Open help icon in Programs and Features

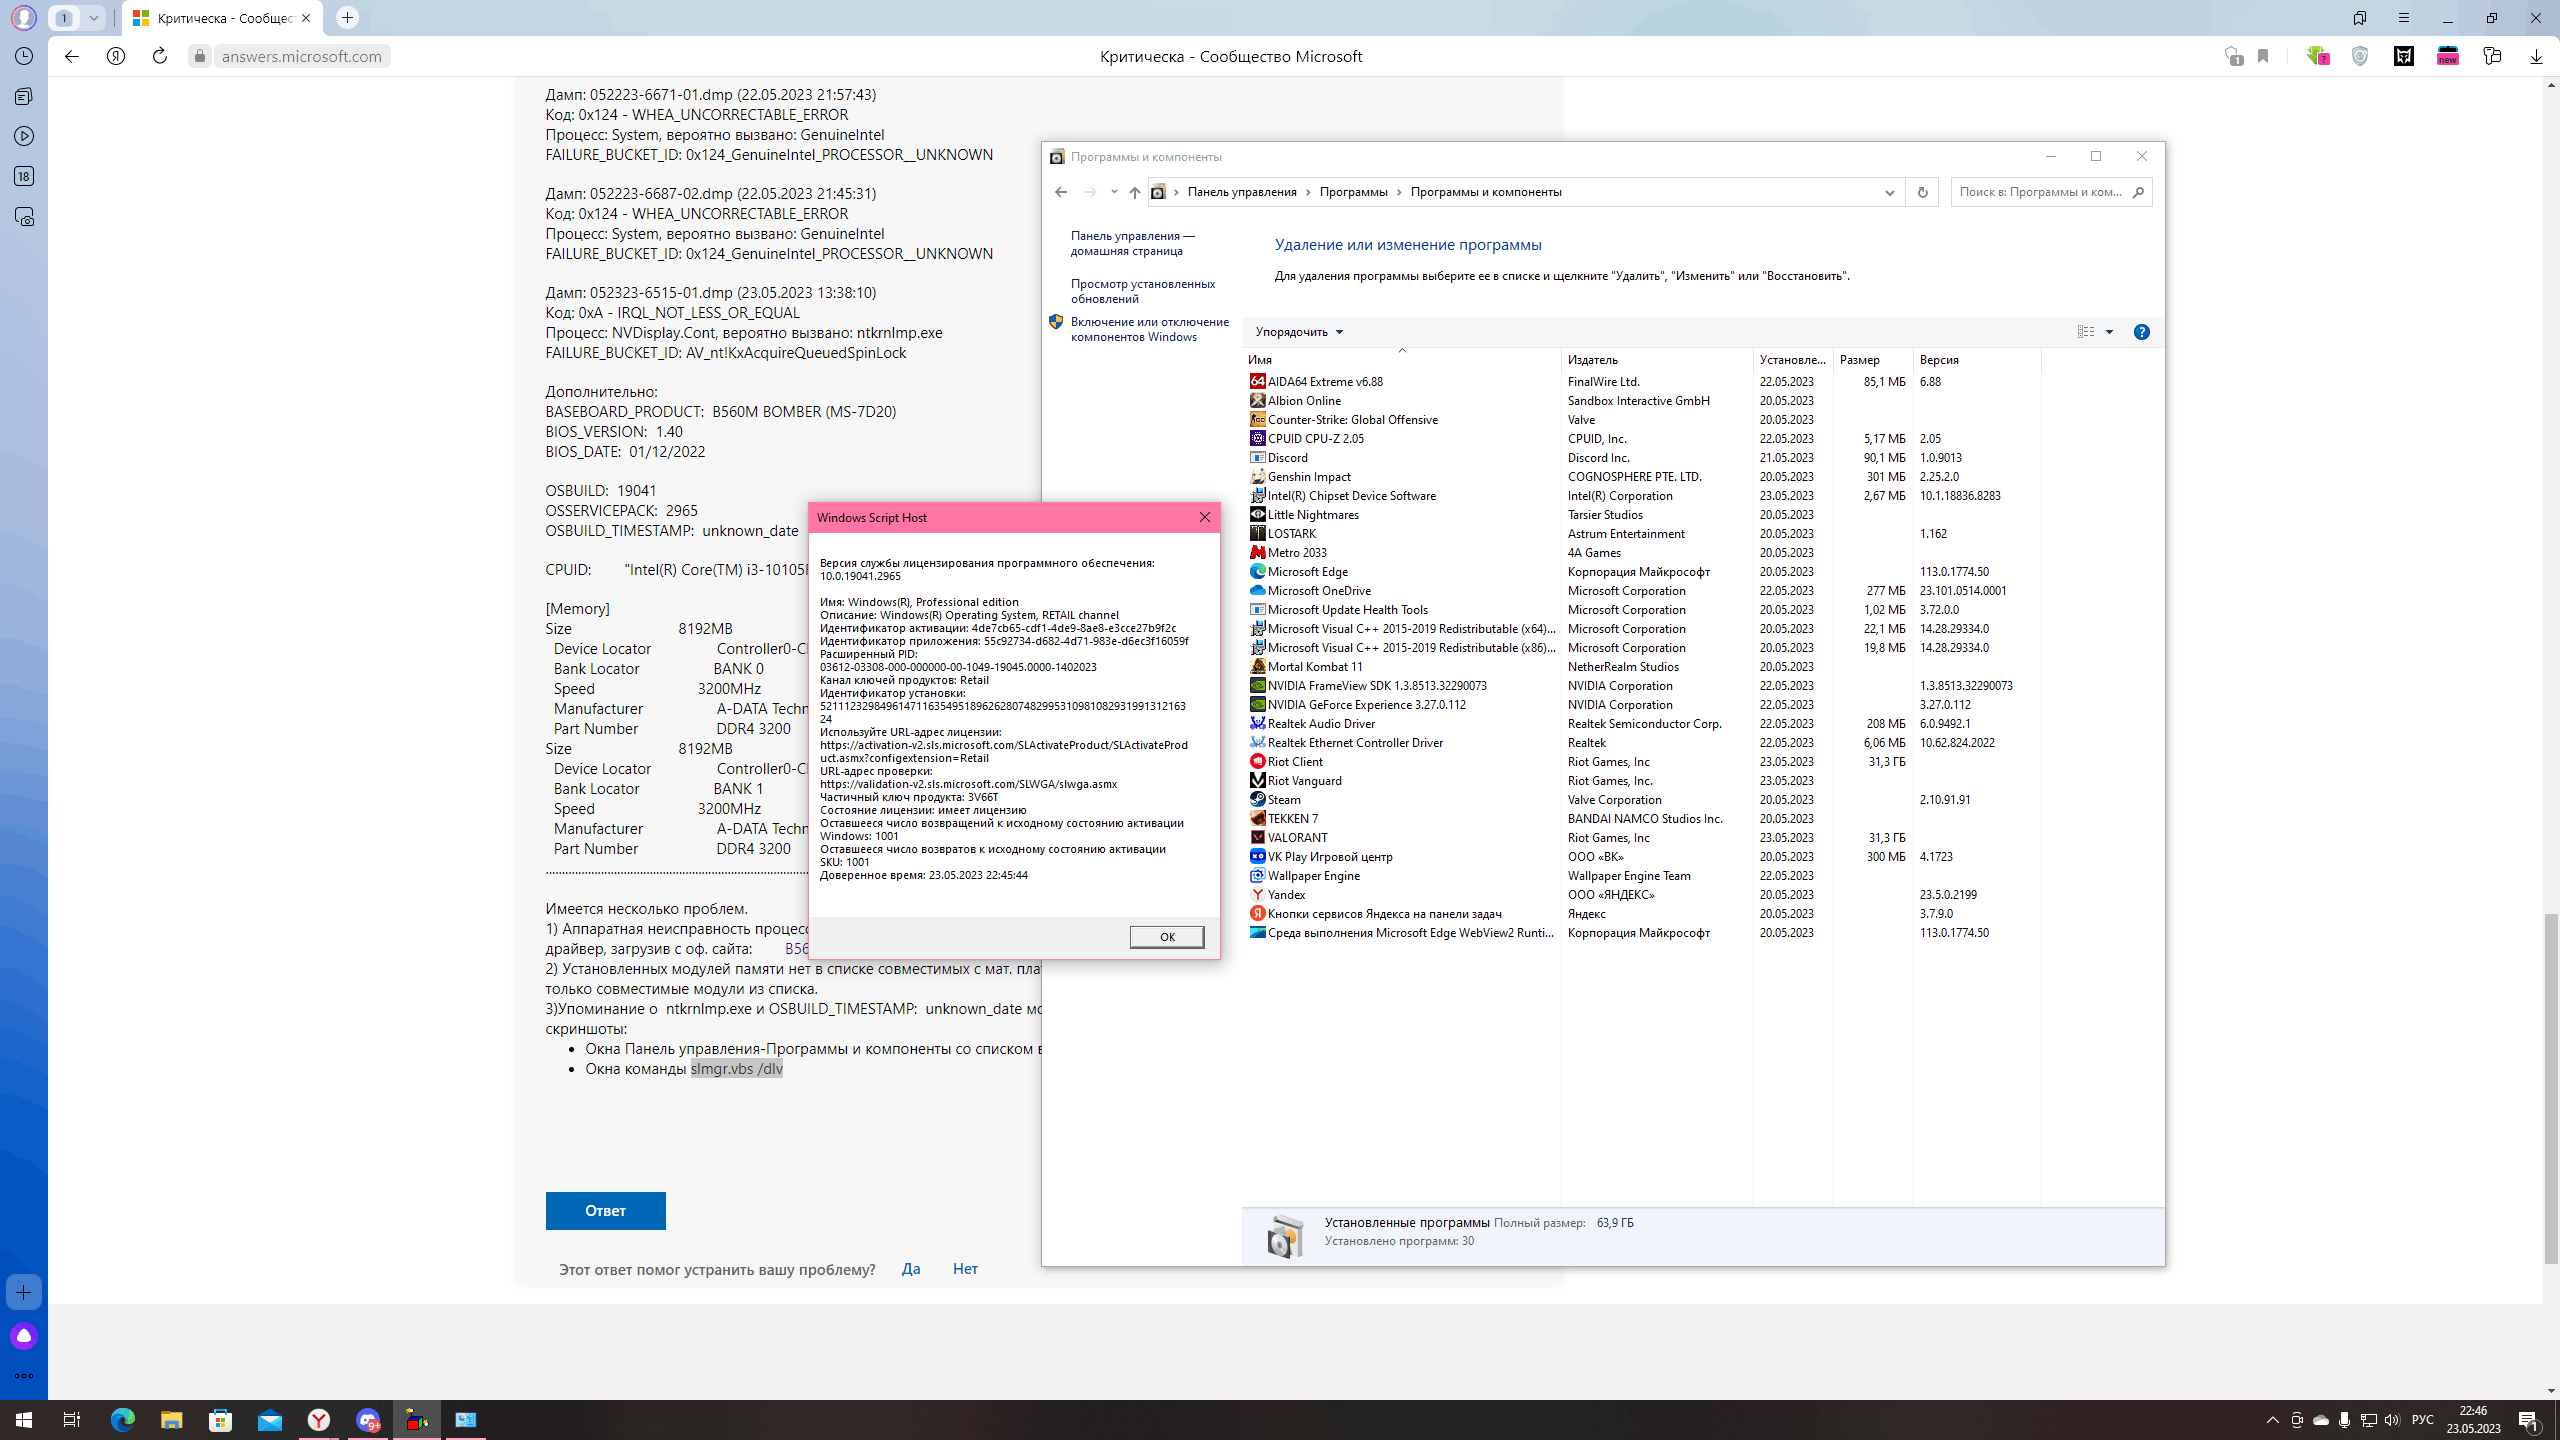tap(2141, 332)
